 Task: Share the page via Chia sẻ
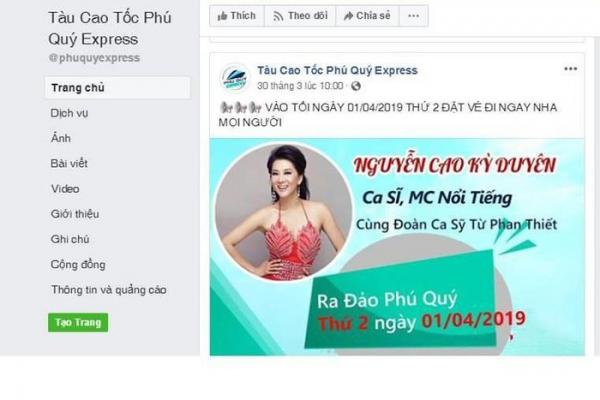(367, 16)
